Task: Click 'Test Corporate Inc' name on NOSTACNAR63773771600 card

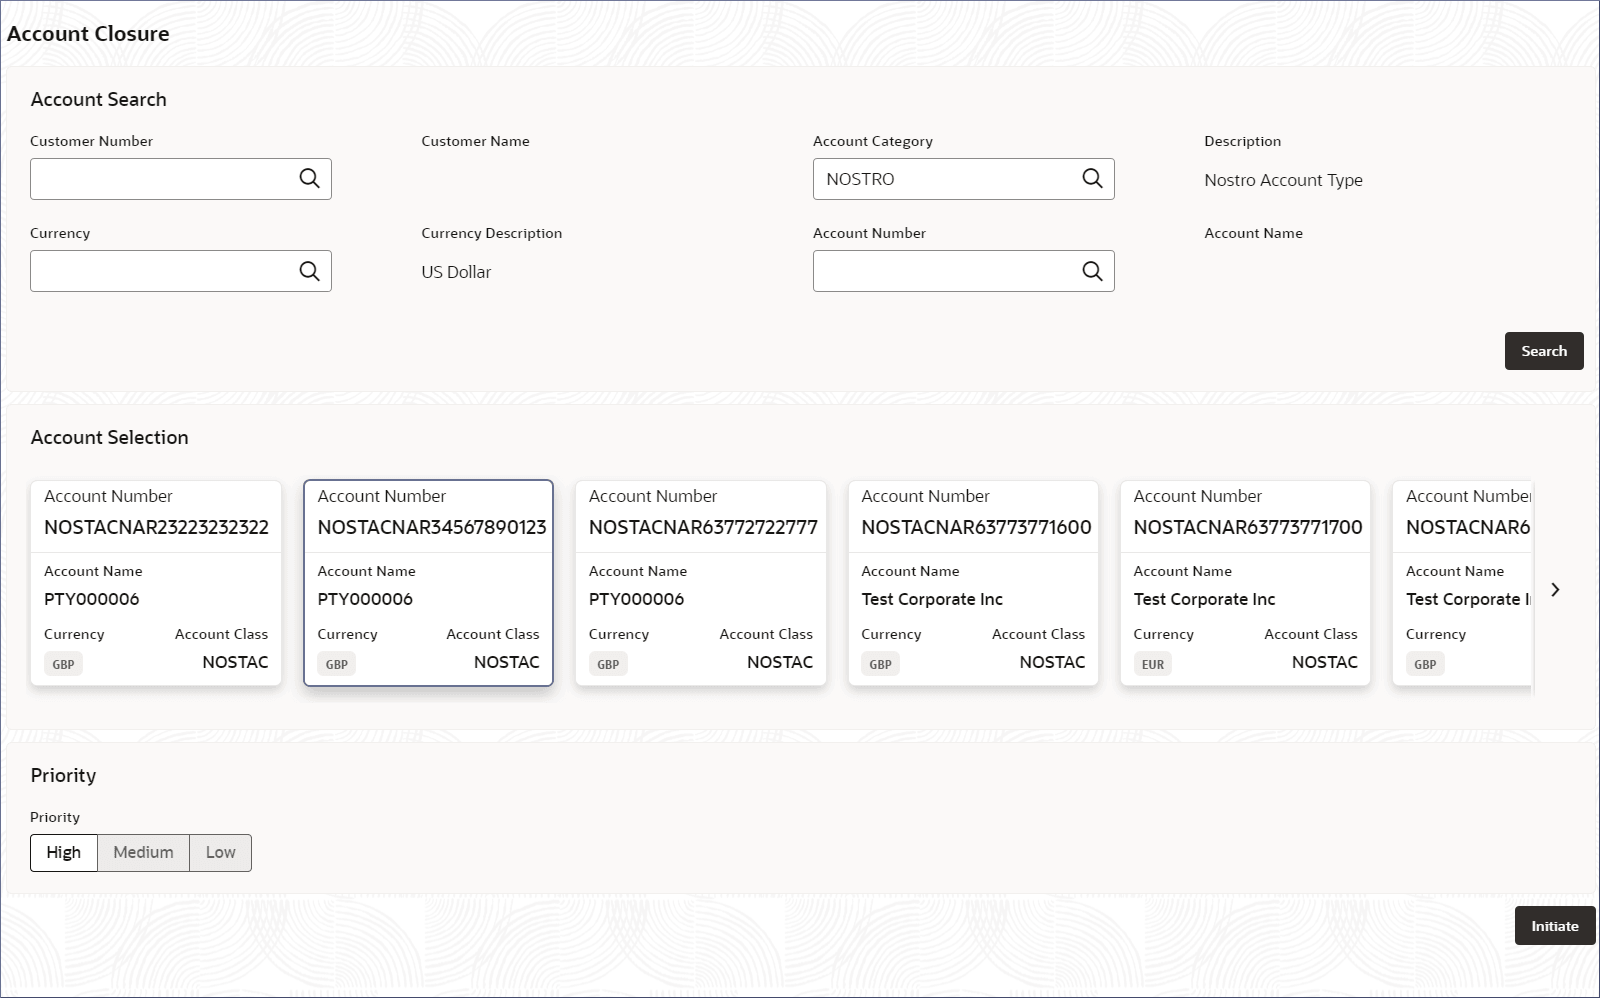Action: tap(932, 599)
